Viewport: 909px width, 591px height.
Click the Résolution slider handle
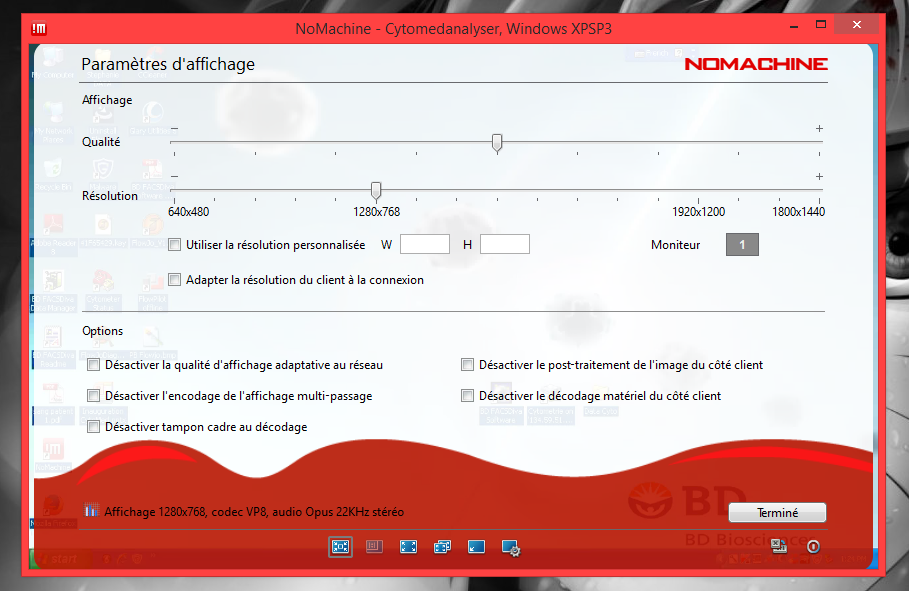376,190
